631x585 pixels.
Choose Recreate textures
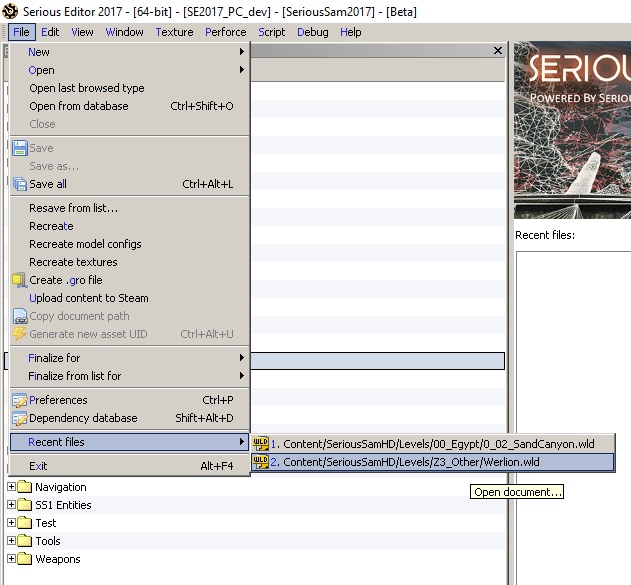click(129, 262)
